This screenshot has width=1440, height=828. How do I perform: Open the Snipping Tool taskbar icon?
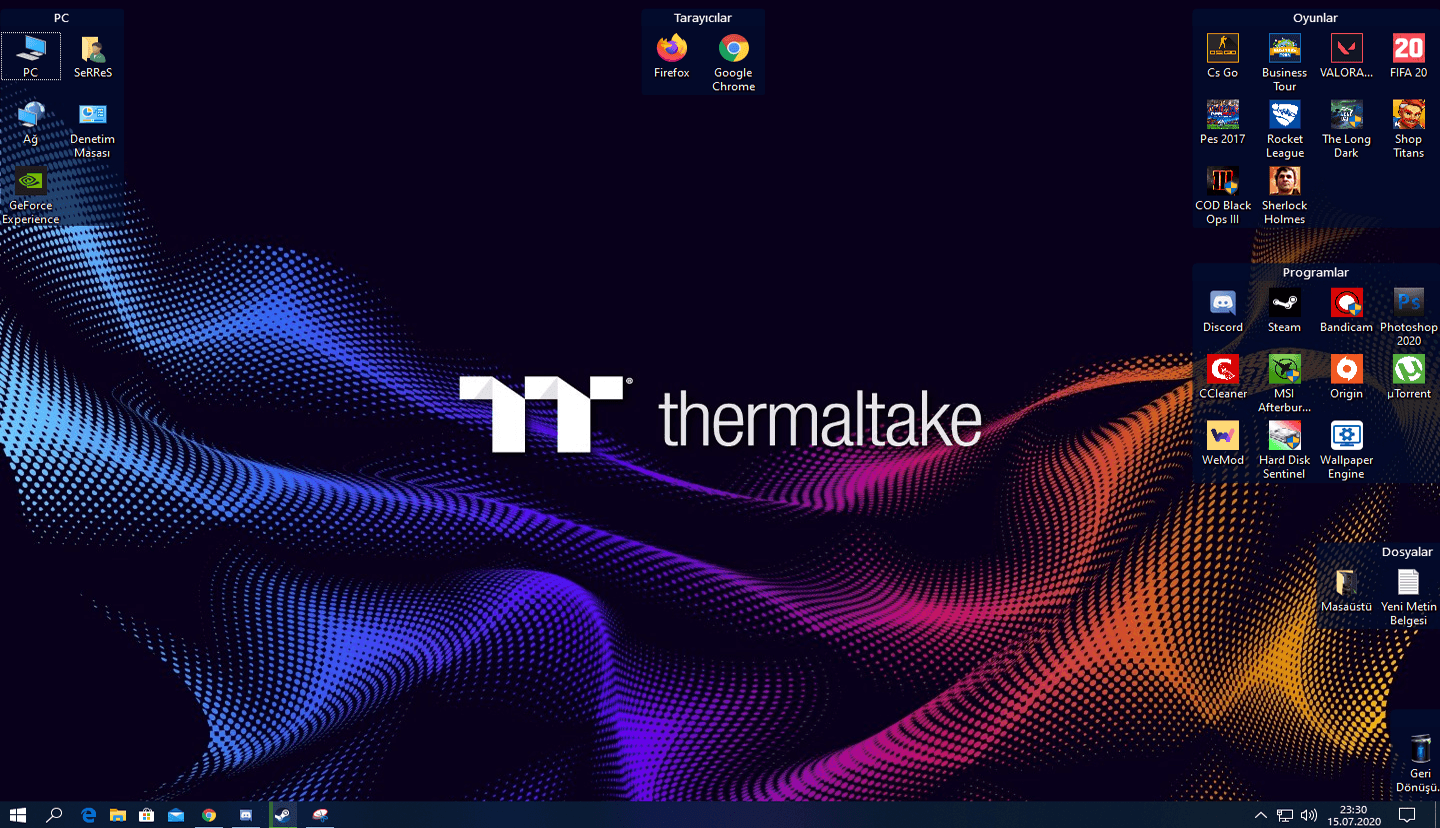click(x=320, y=815)
